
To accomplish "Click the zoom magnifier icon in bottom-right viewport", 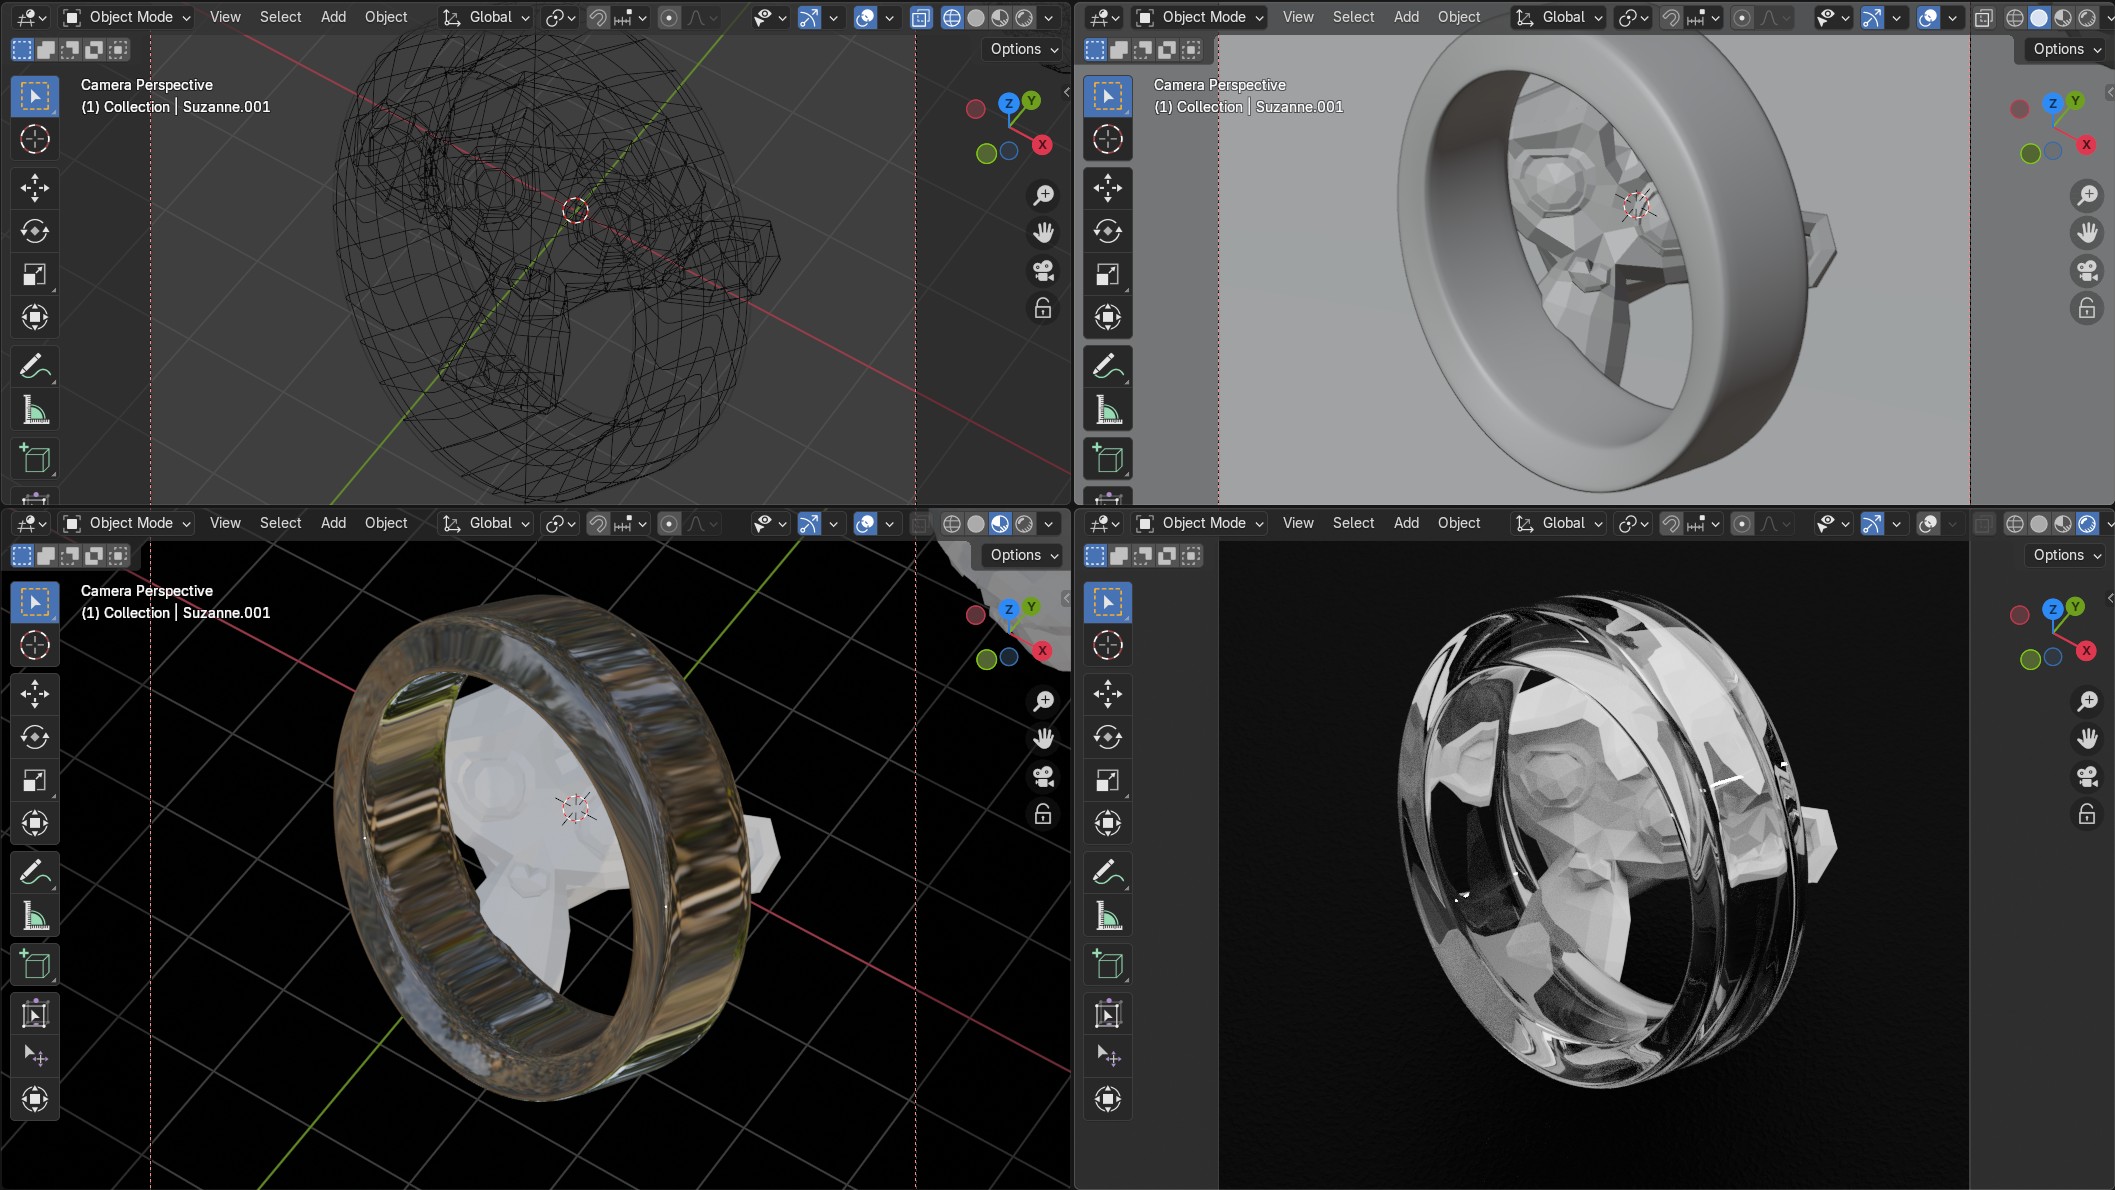I will (2087, 701).
